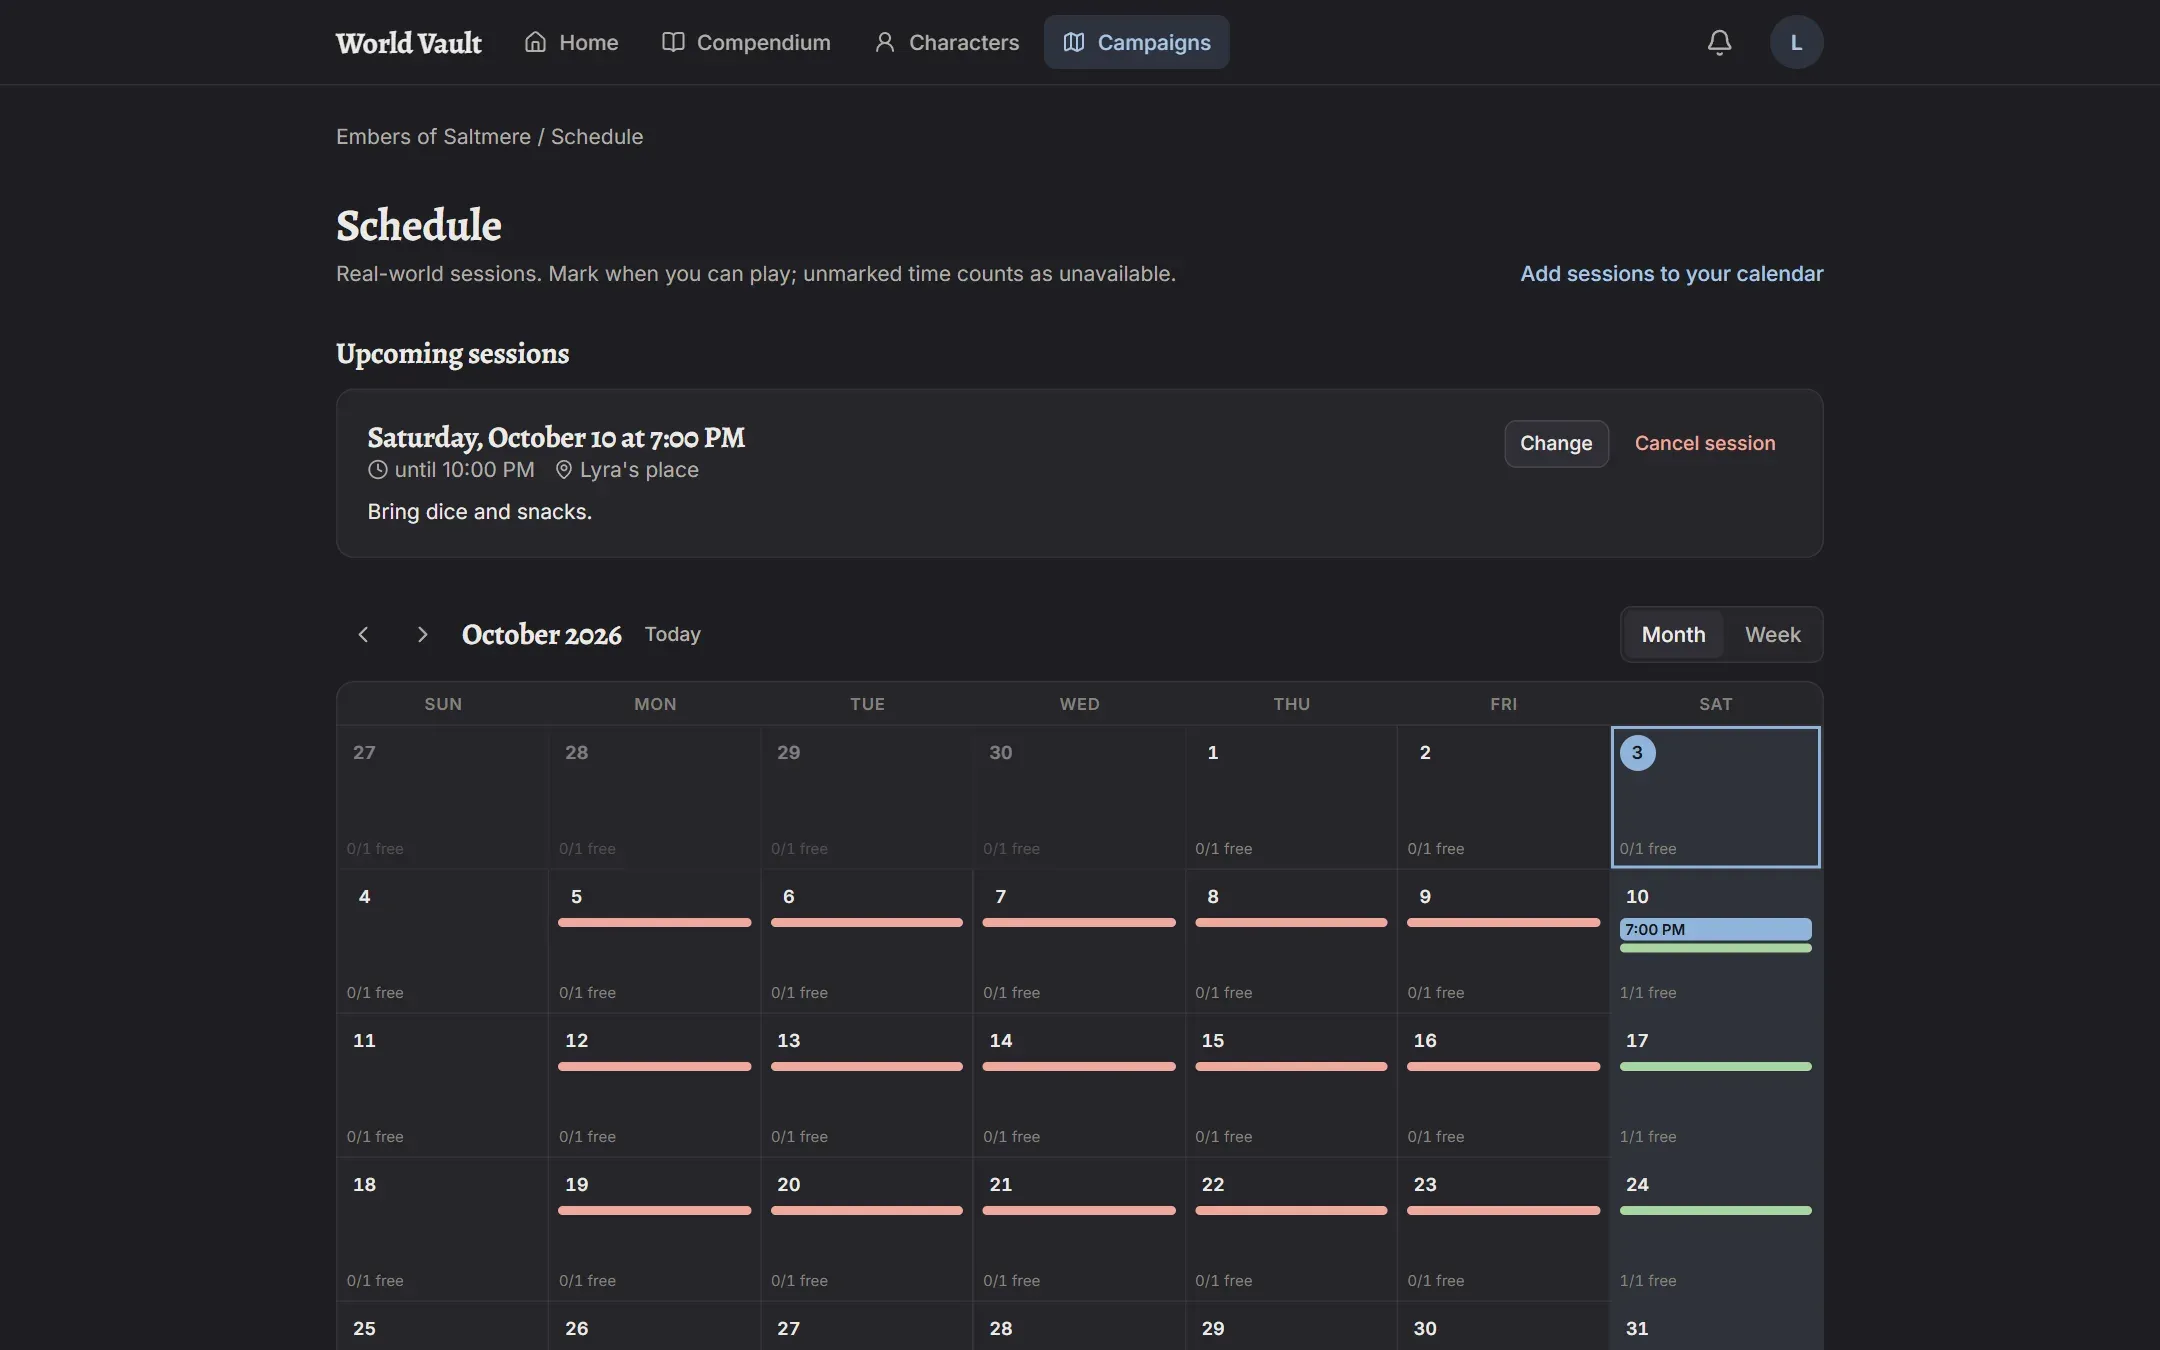Click the World Vault logo
The width and height of the screenshot is (2160, 1350).
[408, 42]
